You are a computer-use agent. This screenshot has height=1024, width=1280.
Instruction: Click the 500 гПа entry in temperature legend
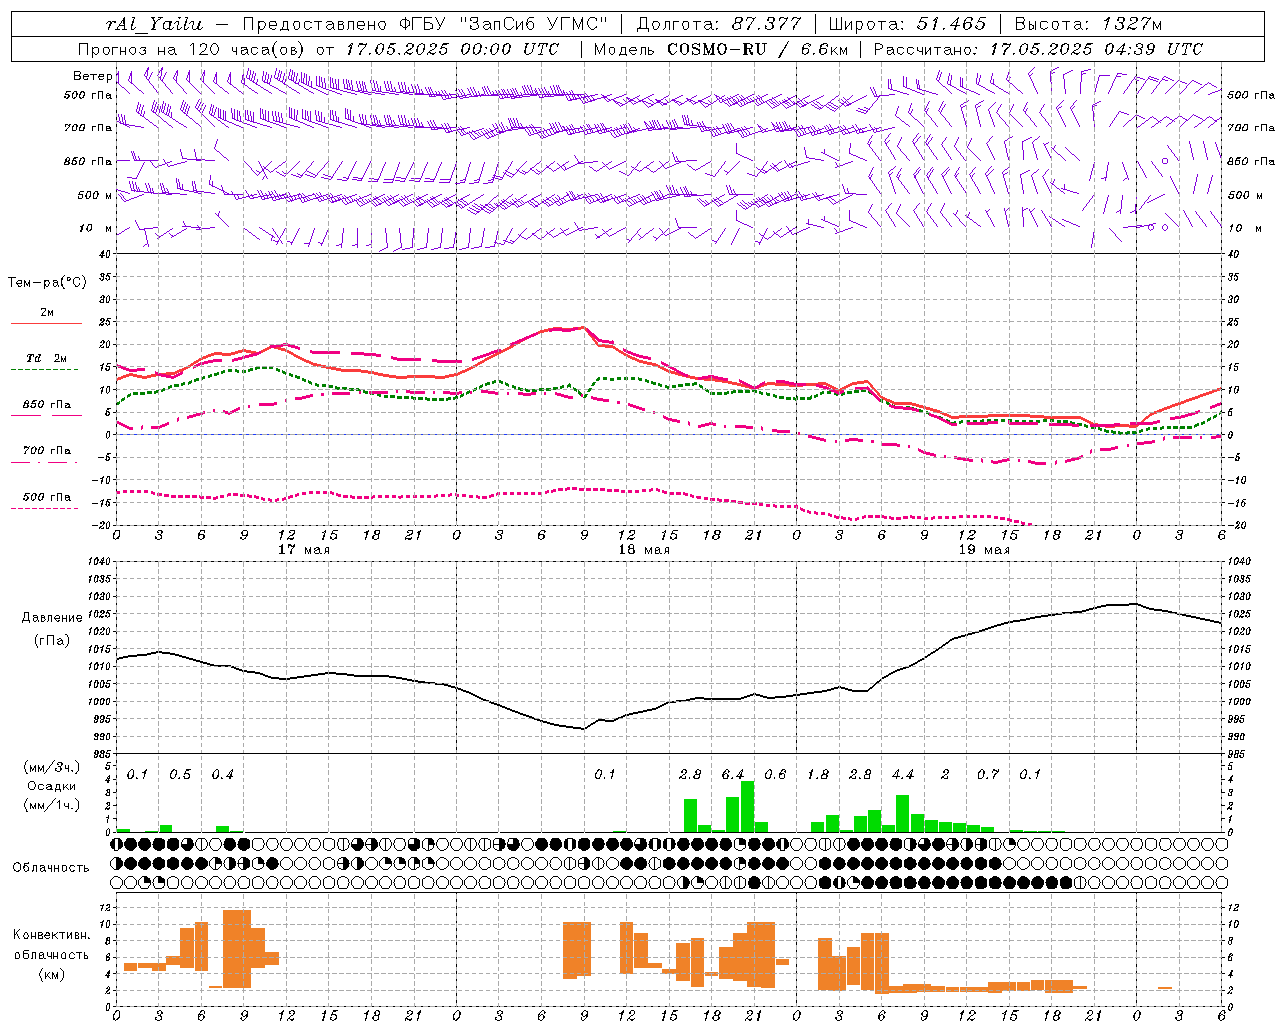[x=46, y=497]
